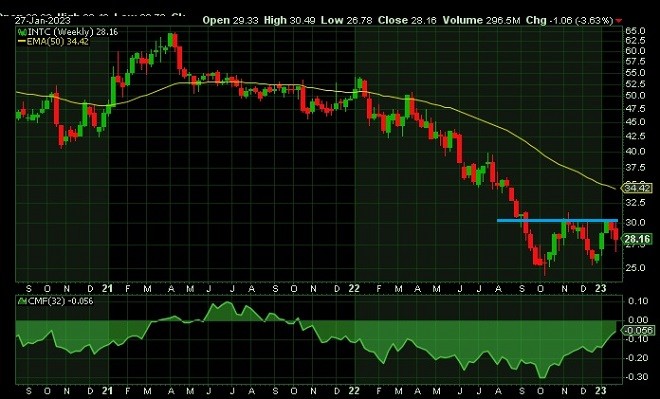Screen dimensions: 660x399
Task: Click the 25.0 price axis label
Action: 635,268
